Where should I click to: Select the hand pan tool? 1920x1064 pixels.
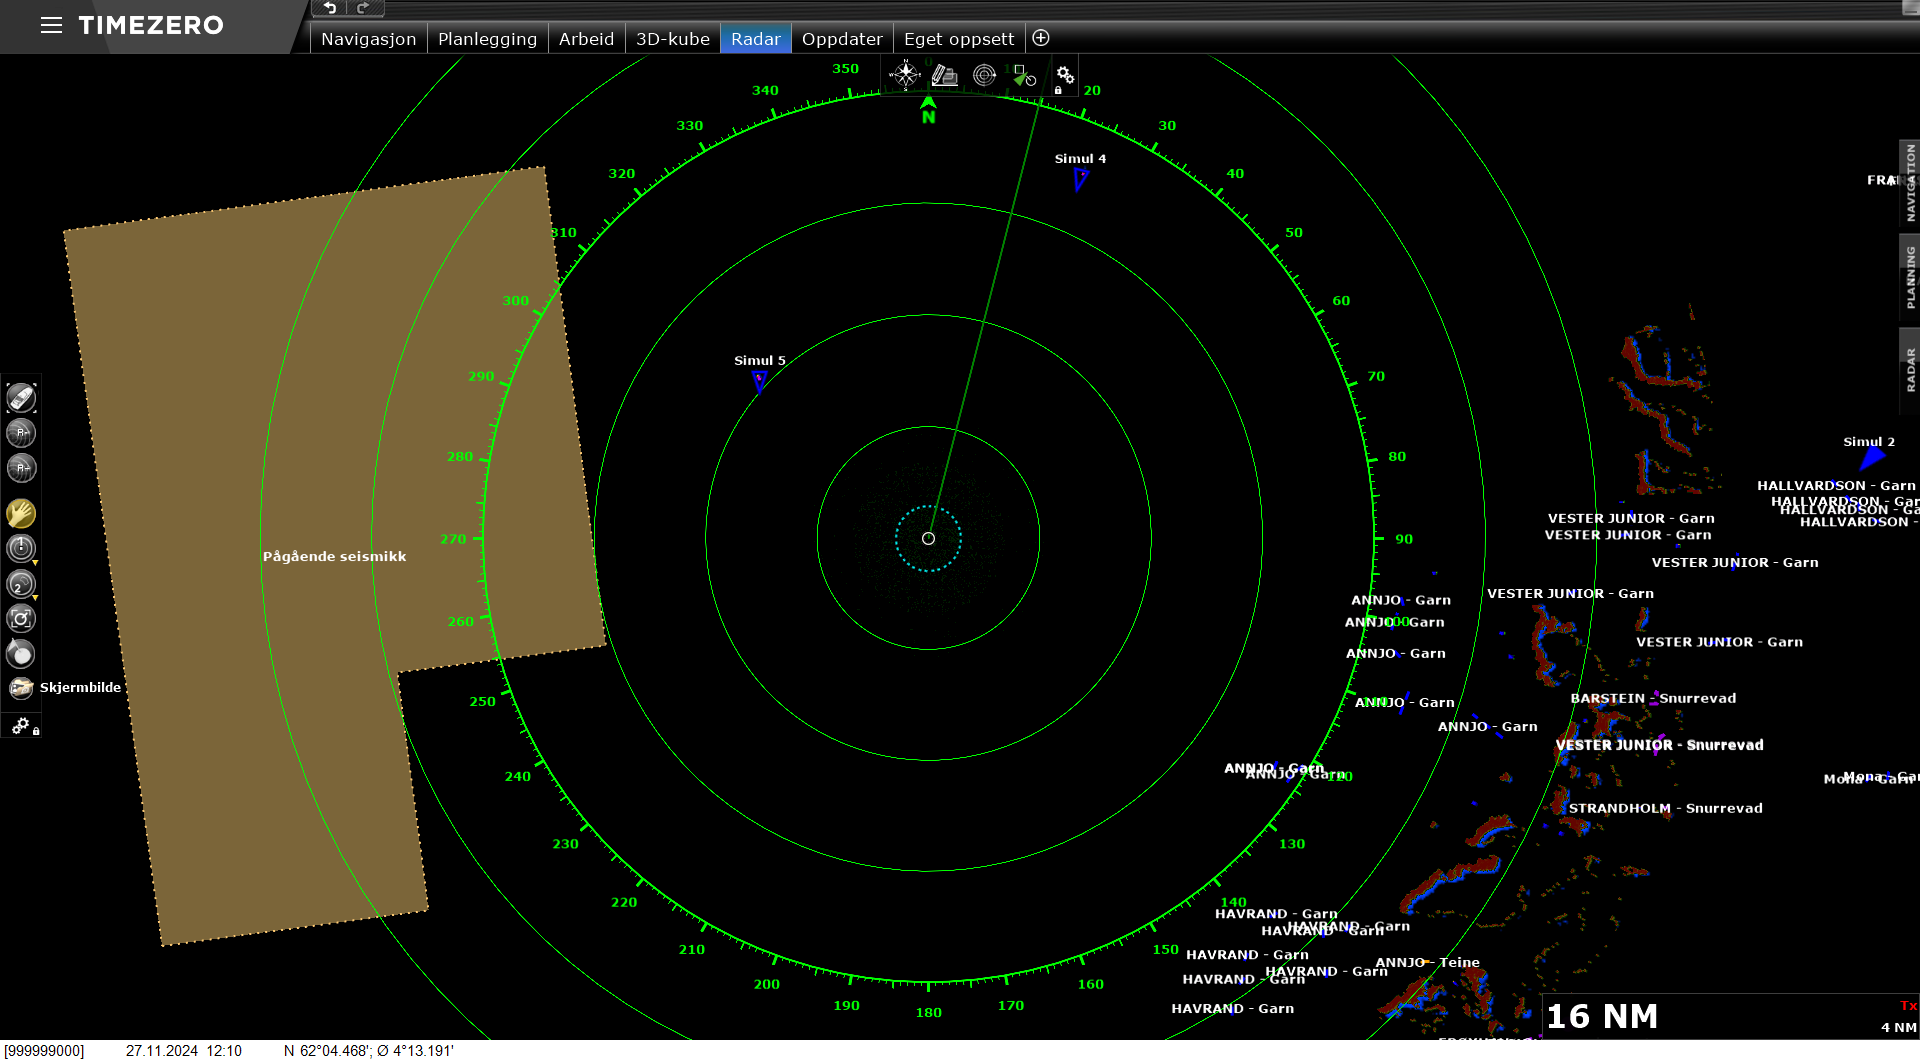(x=21, y=514)
